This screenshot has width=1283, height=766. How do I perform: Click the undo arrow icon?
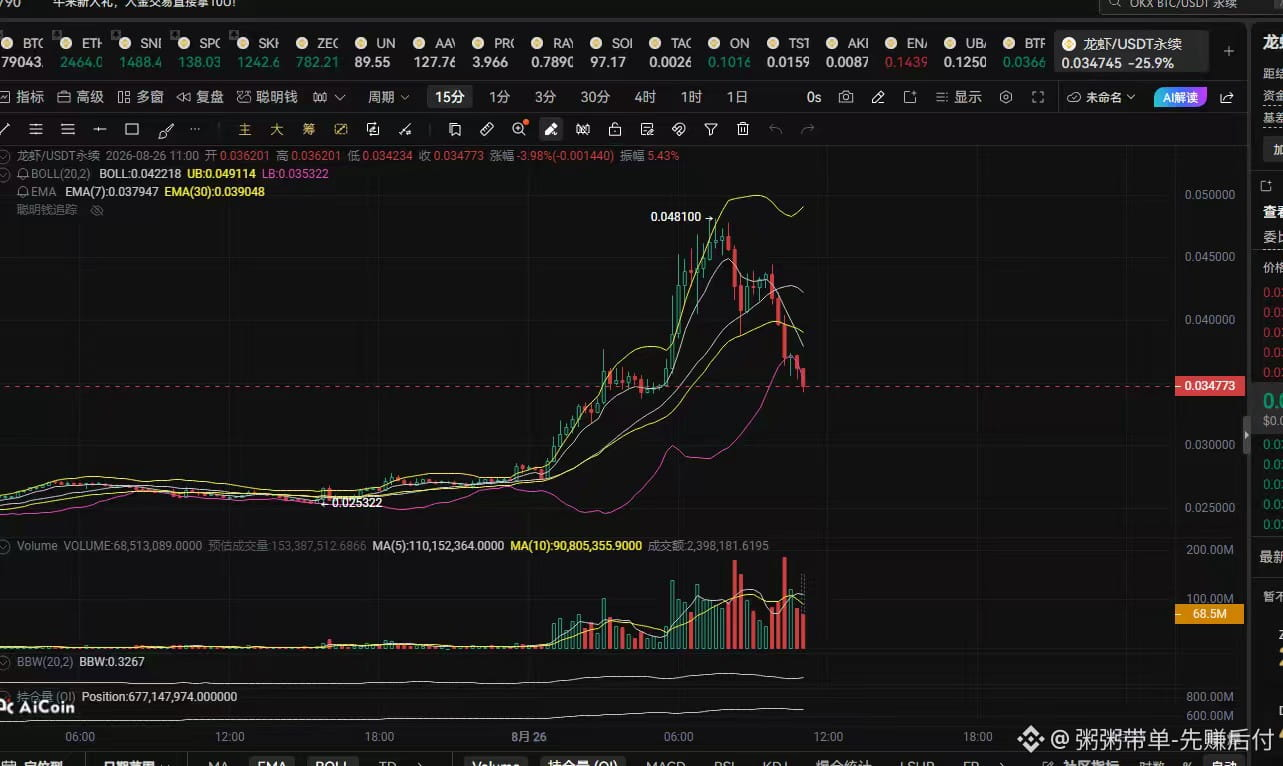click(x=775, y=129)
